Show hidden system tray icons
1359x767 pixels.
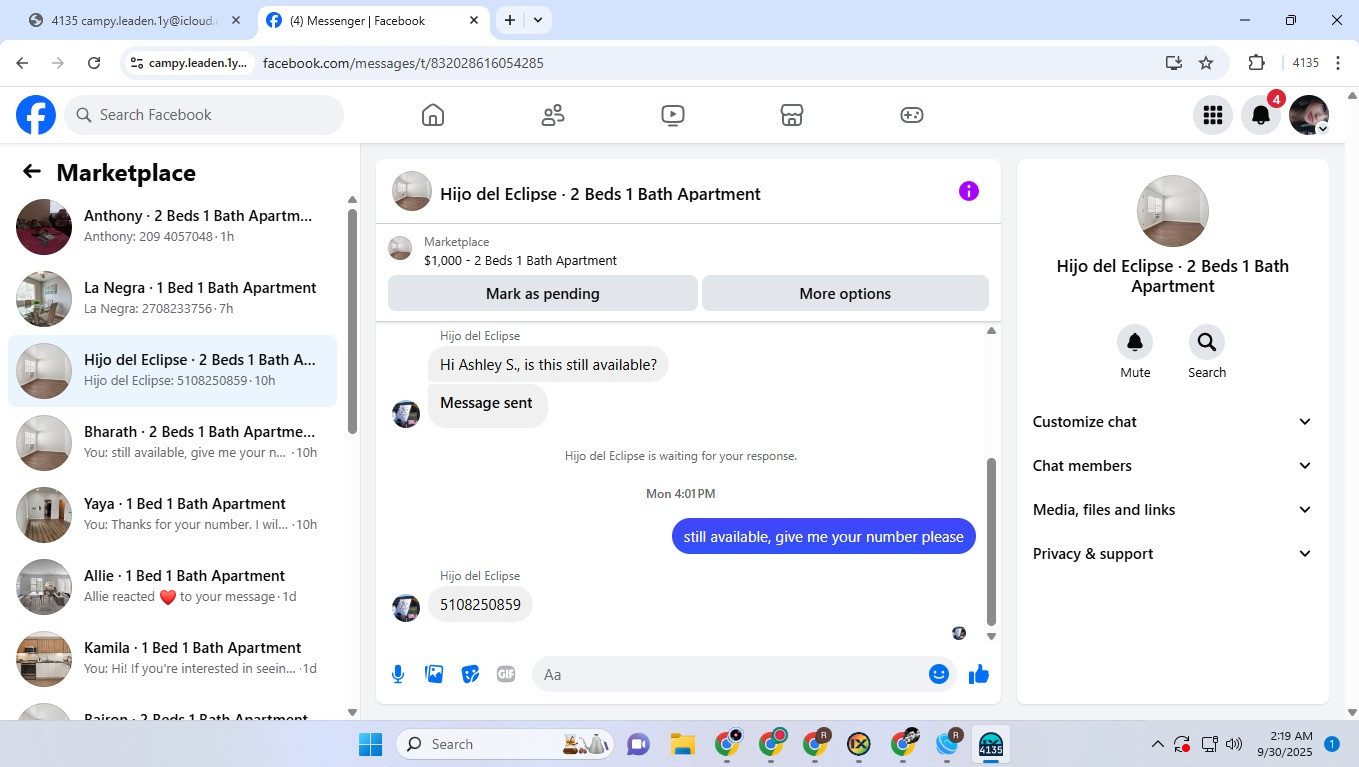[1158, 744]
